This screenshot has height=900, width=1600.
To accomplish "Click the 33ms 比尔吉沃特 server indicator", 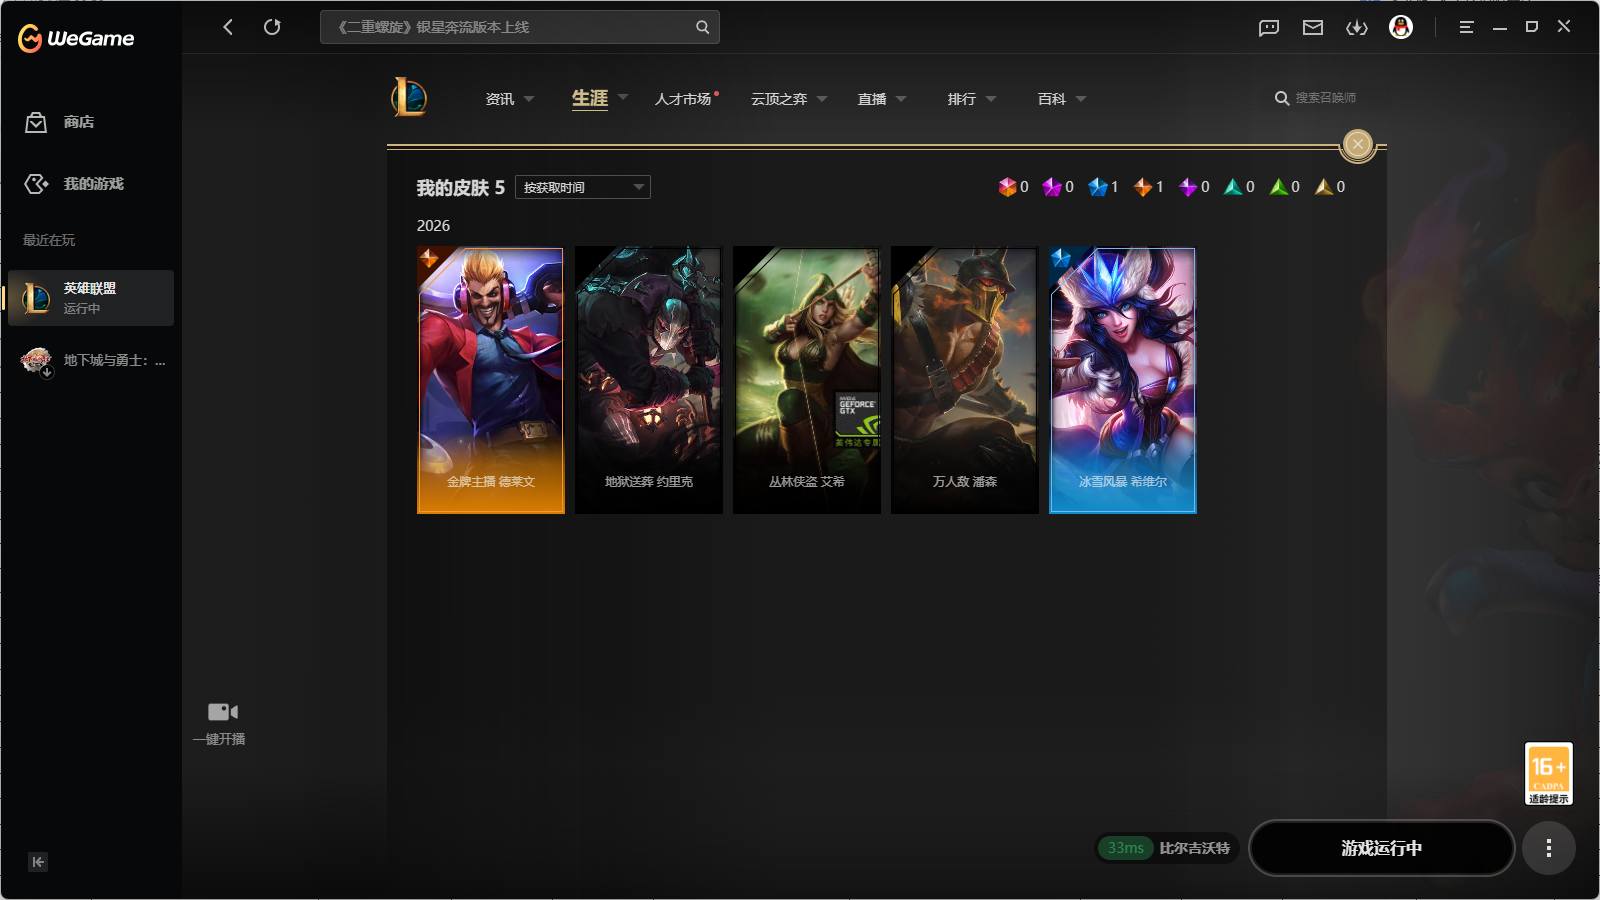I will [1168, 848].
